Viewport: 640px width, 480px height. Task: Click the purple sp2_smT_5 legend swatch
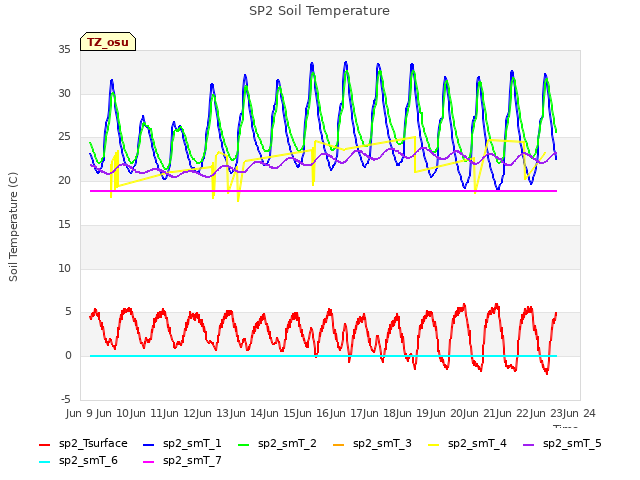529,445
